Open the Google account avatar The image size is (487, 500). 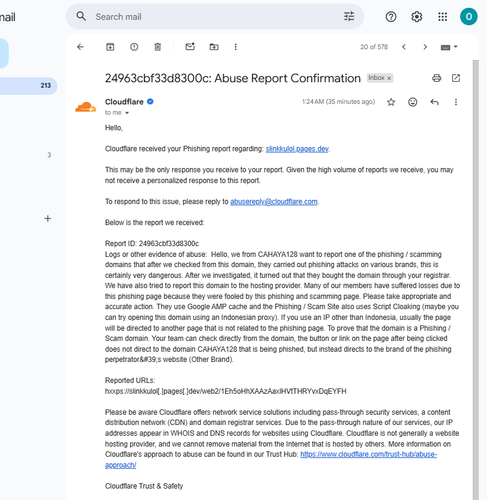pyautogui.click(x=469, y=16)
